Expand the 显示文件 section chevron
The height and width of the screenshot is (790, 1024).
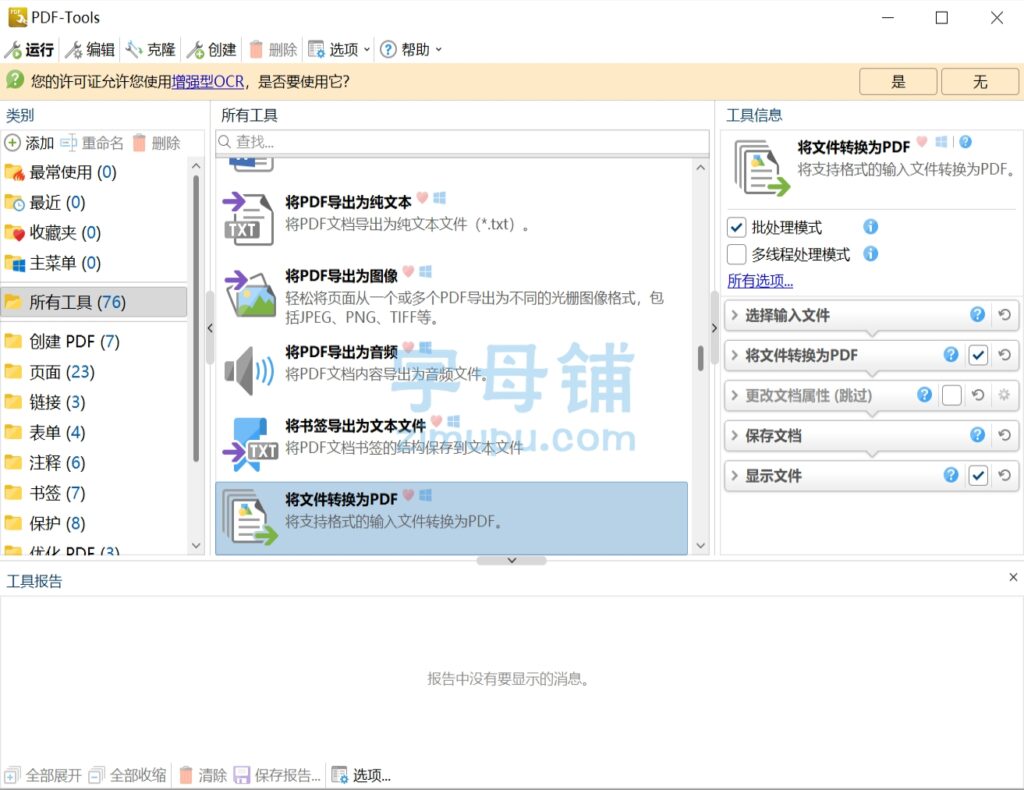734,476
